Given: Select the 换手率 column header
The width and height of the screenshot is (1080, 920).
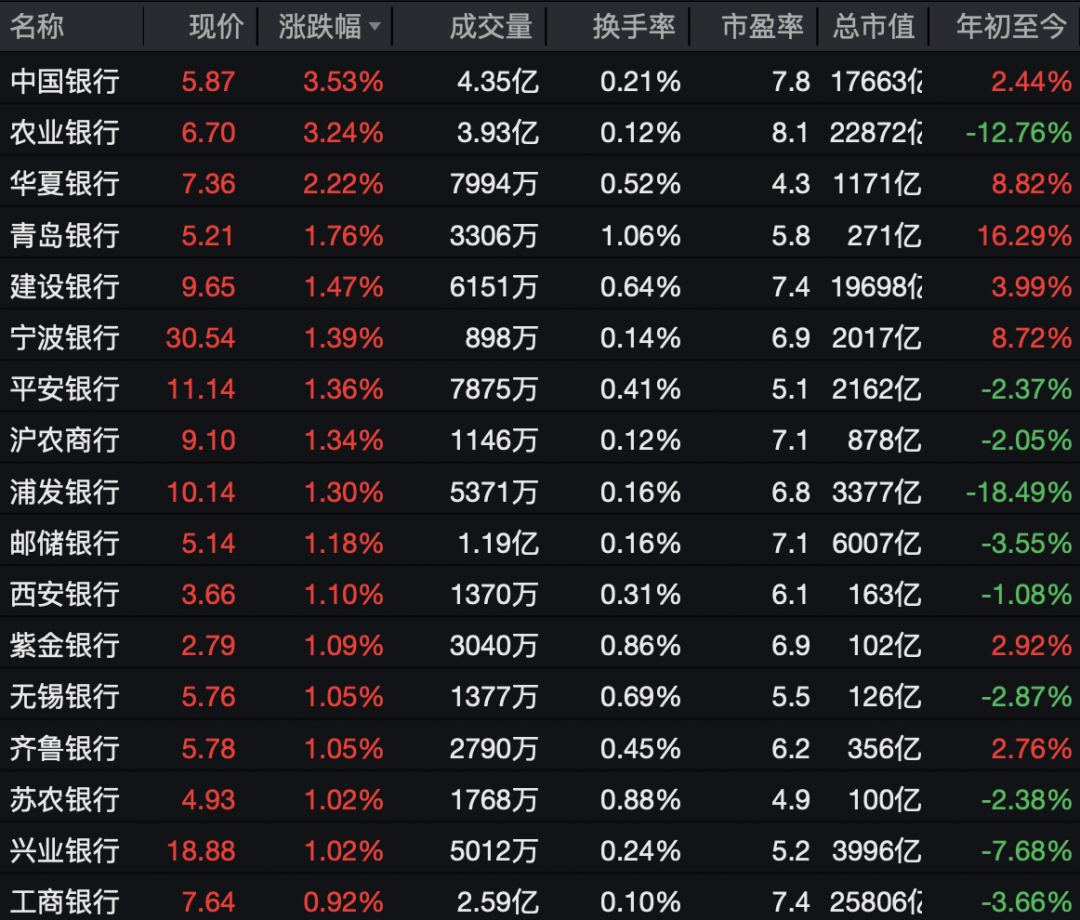Looking at the screenshot, I should [634, 27].
